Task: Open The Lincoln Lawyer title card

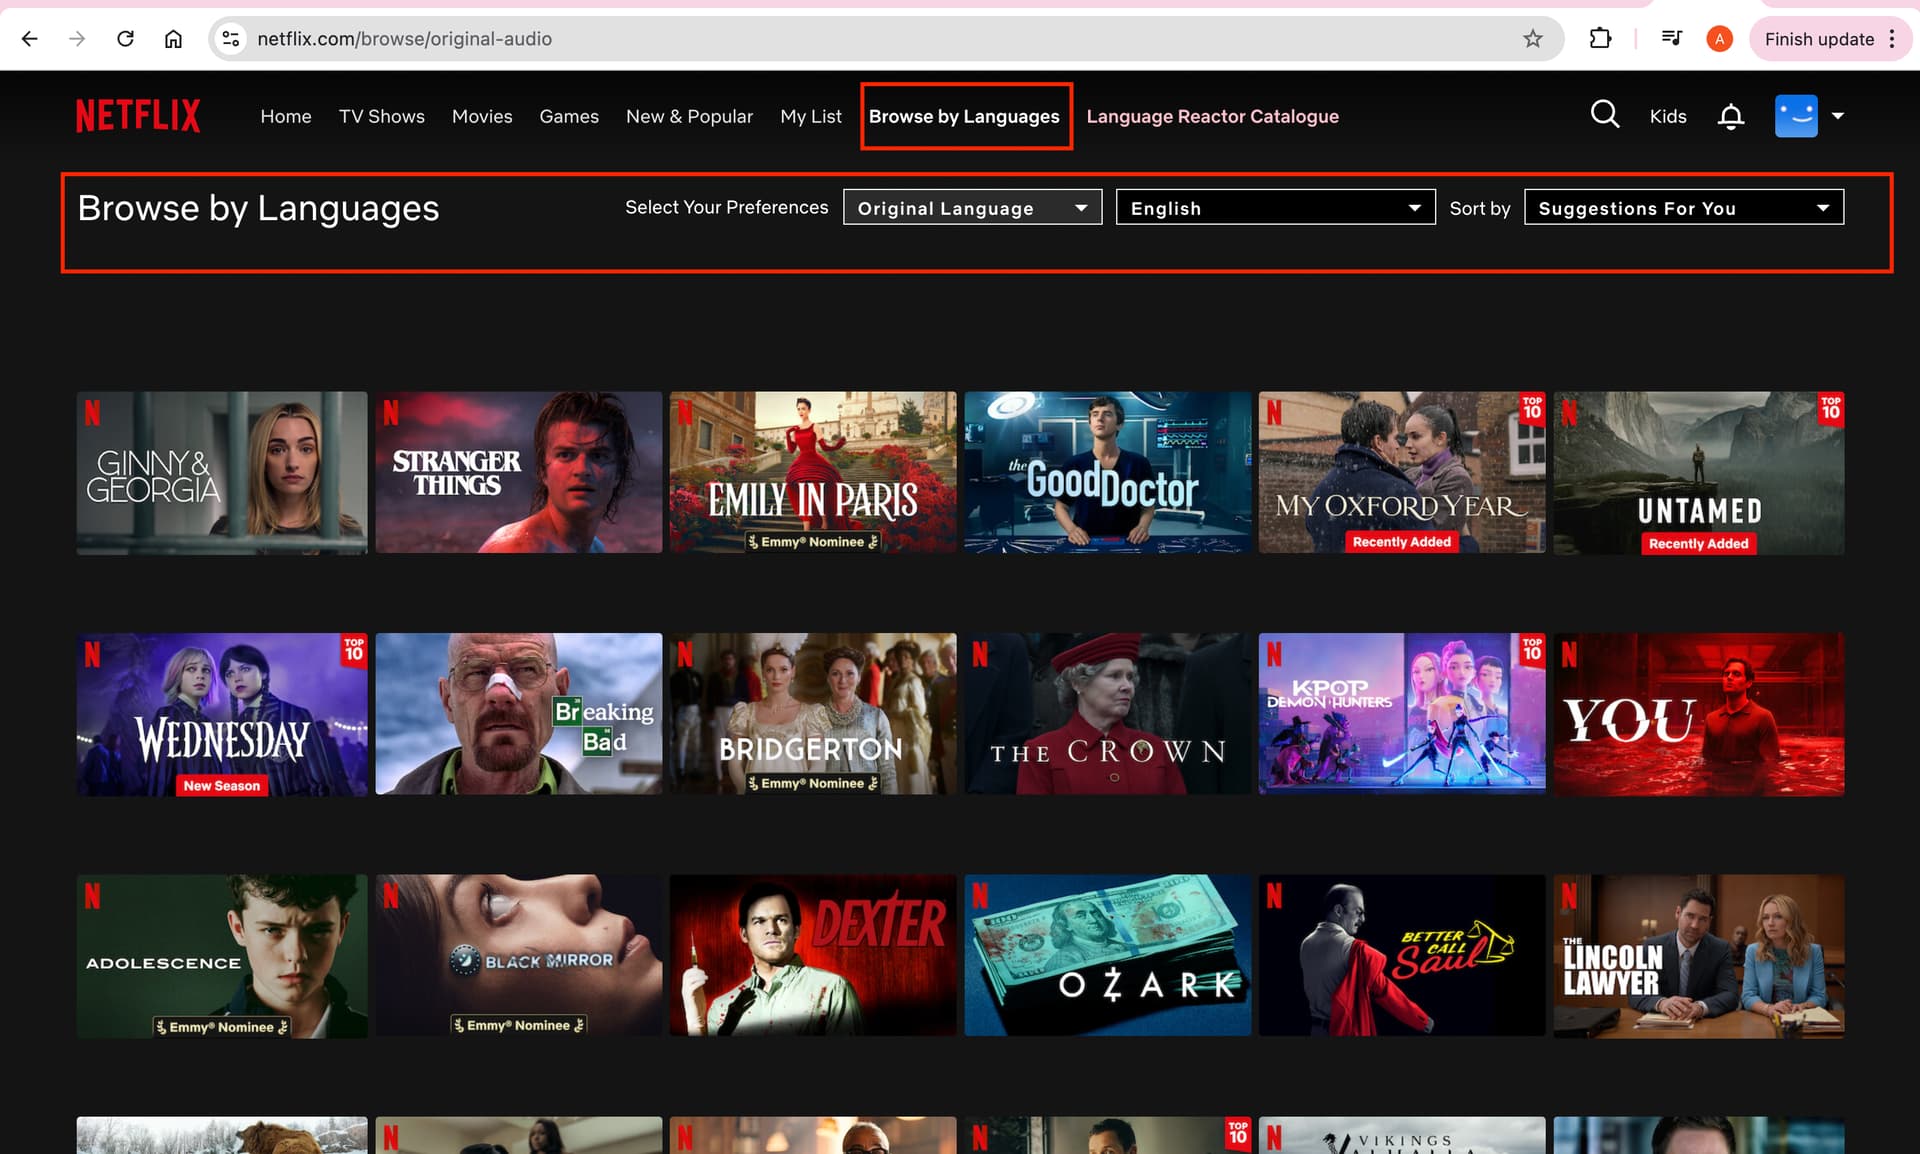Action: (x=1698, y=956)
